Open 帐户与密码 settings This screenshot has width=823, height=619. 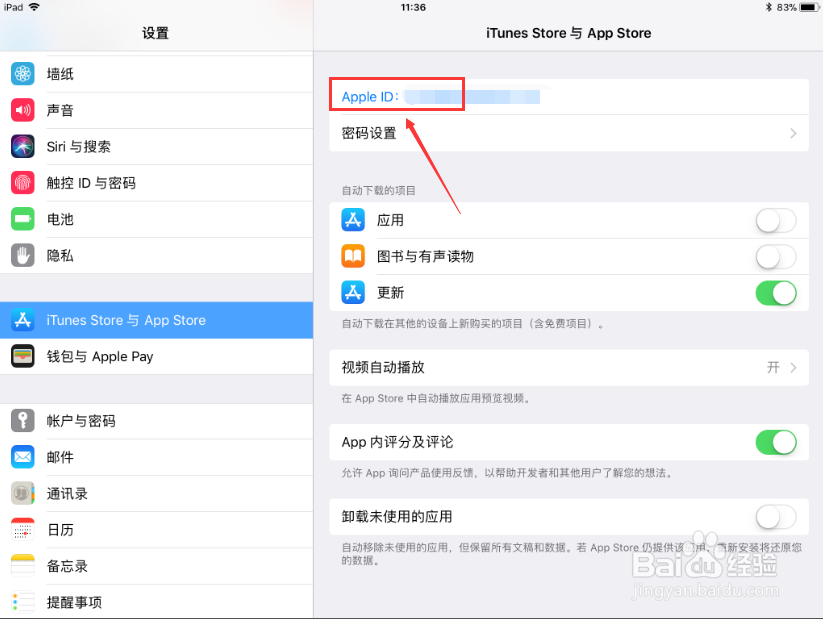[x=156, y=421]
